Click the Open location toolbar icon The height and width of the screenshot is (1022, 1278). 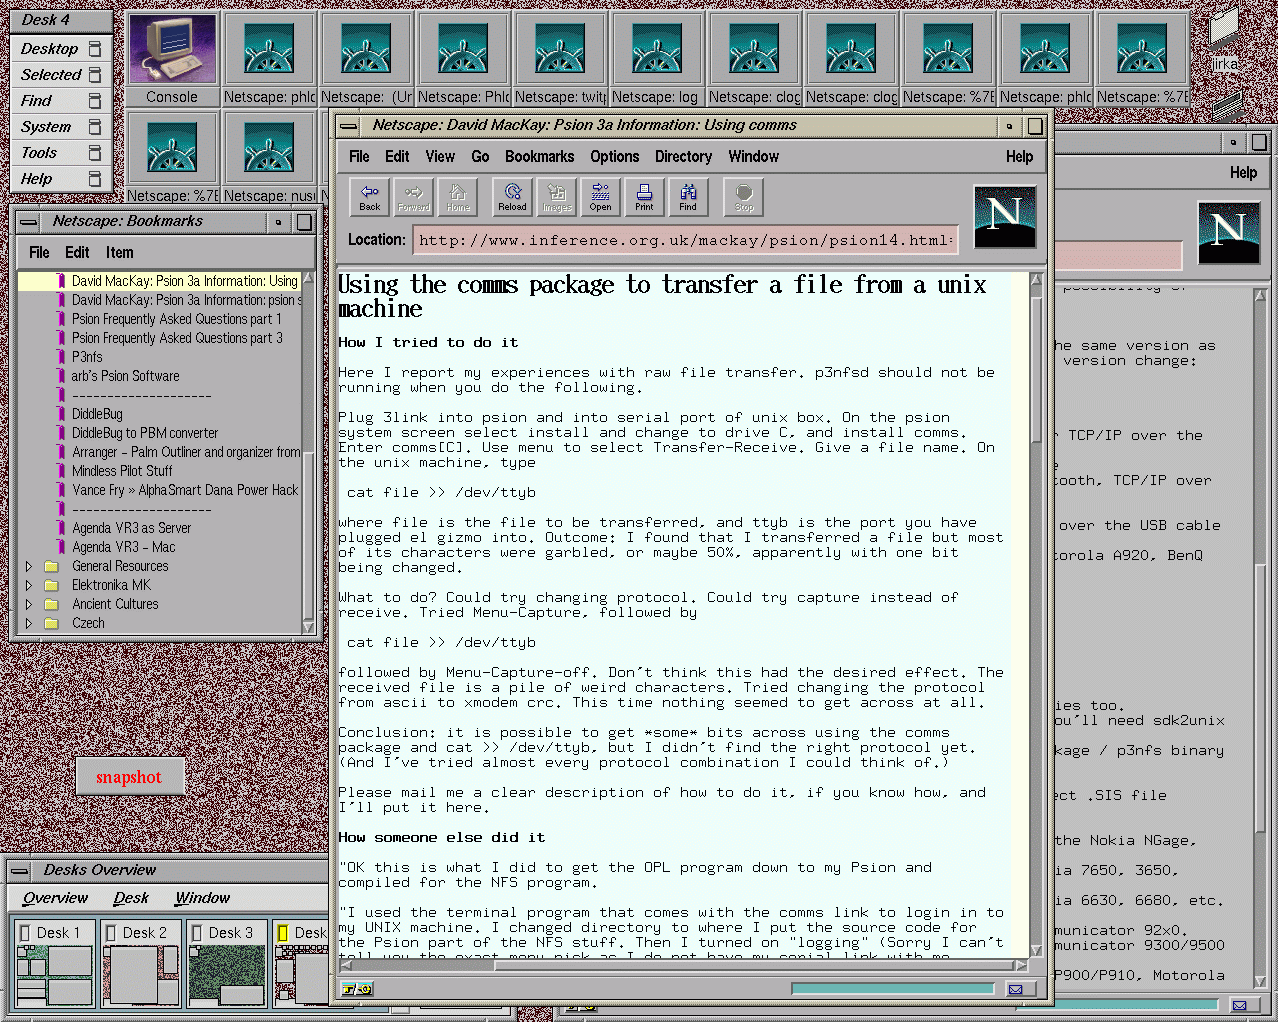[600, 197]
